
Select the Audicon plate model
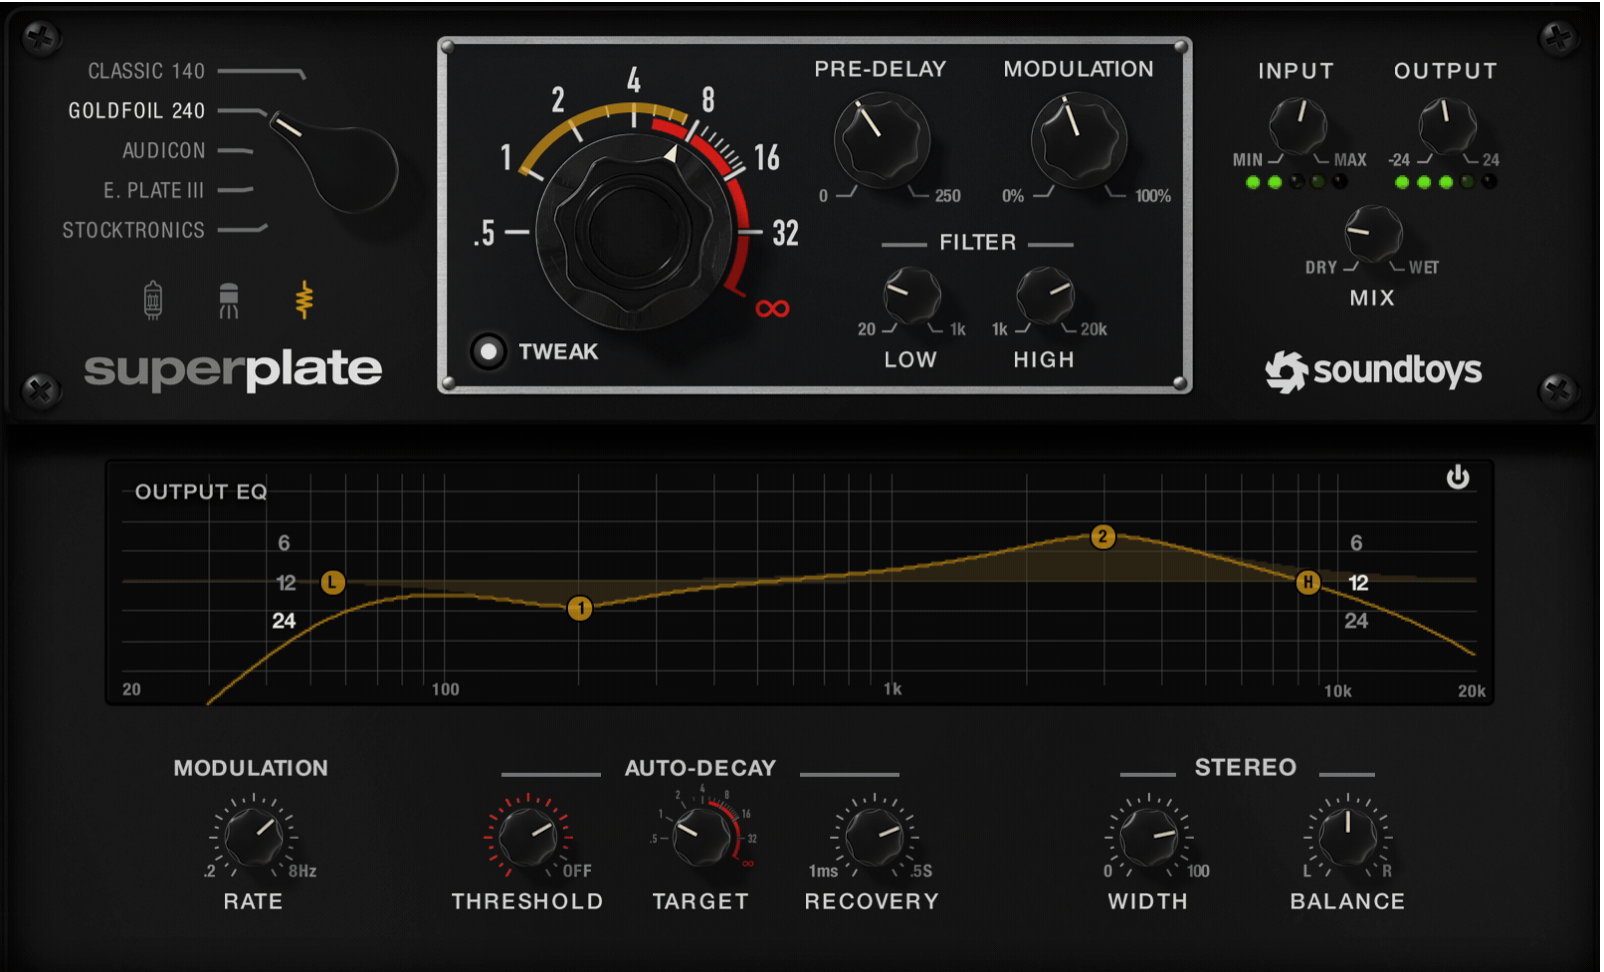pos(164,151)
